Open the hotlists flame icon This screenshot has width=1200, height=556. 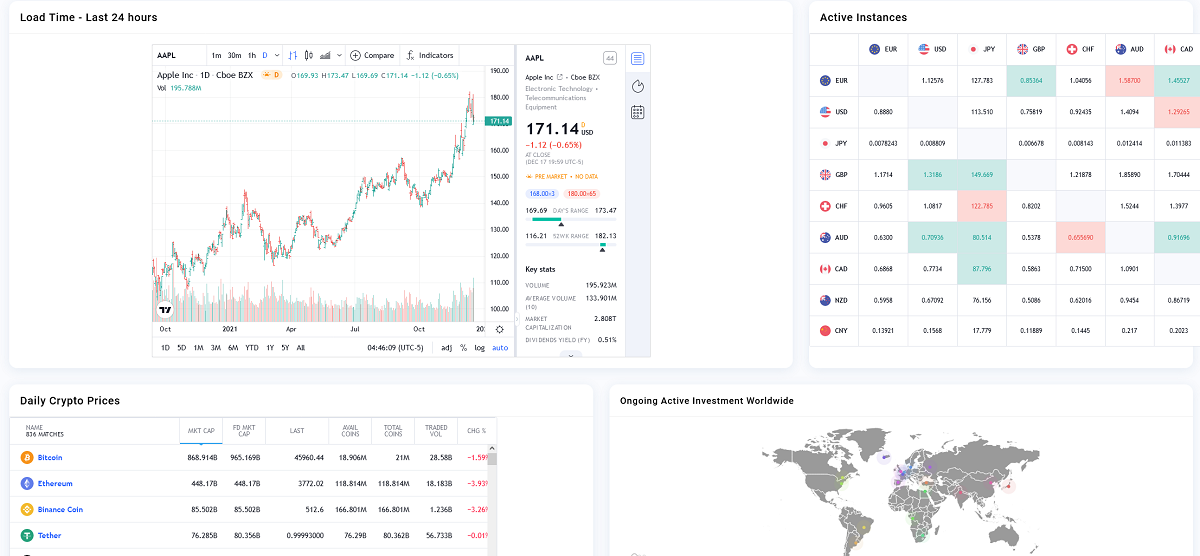pos(638,86)
